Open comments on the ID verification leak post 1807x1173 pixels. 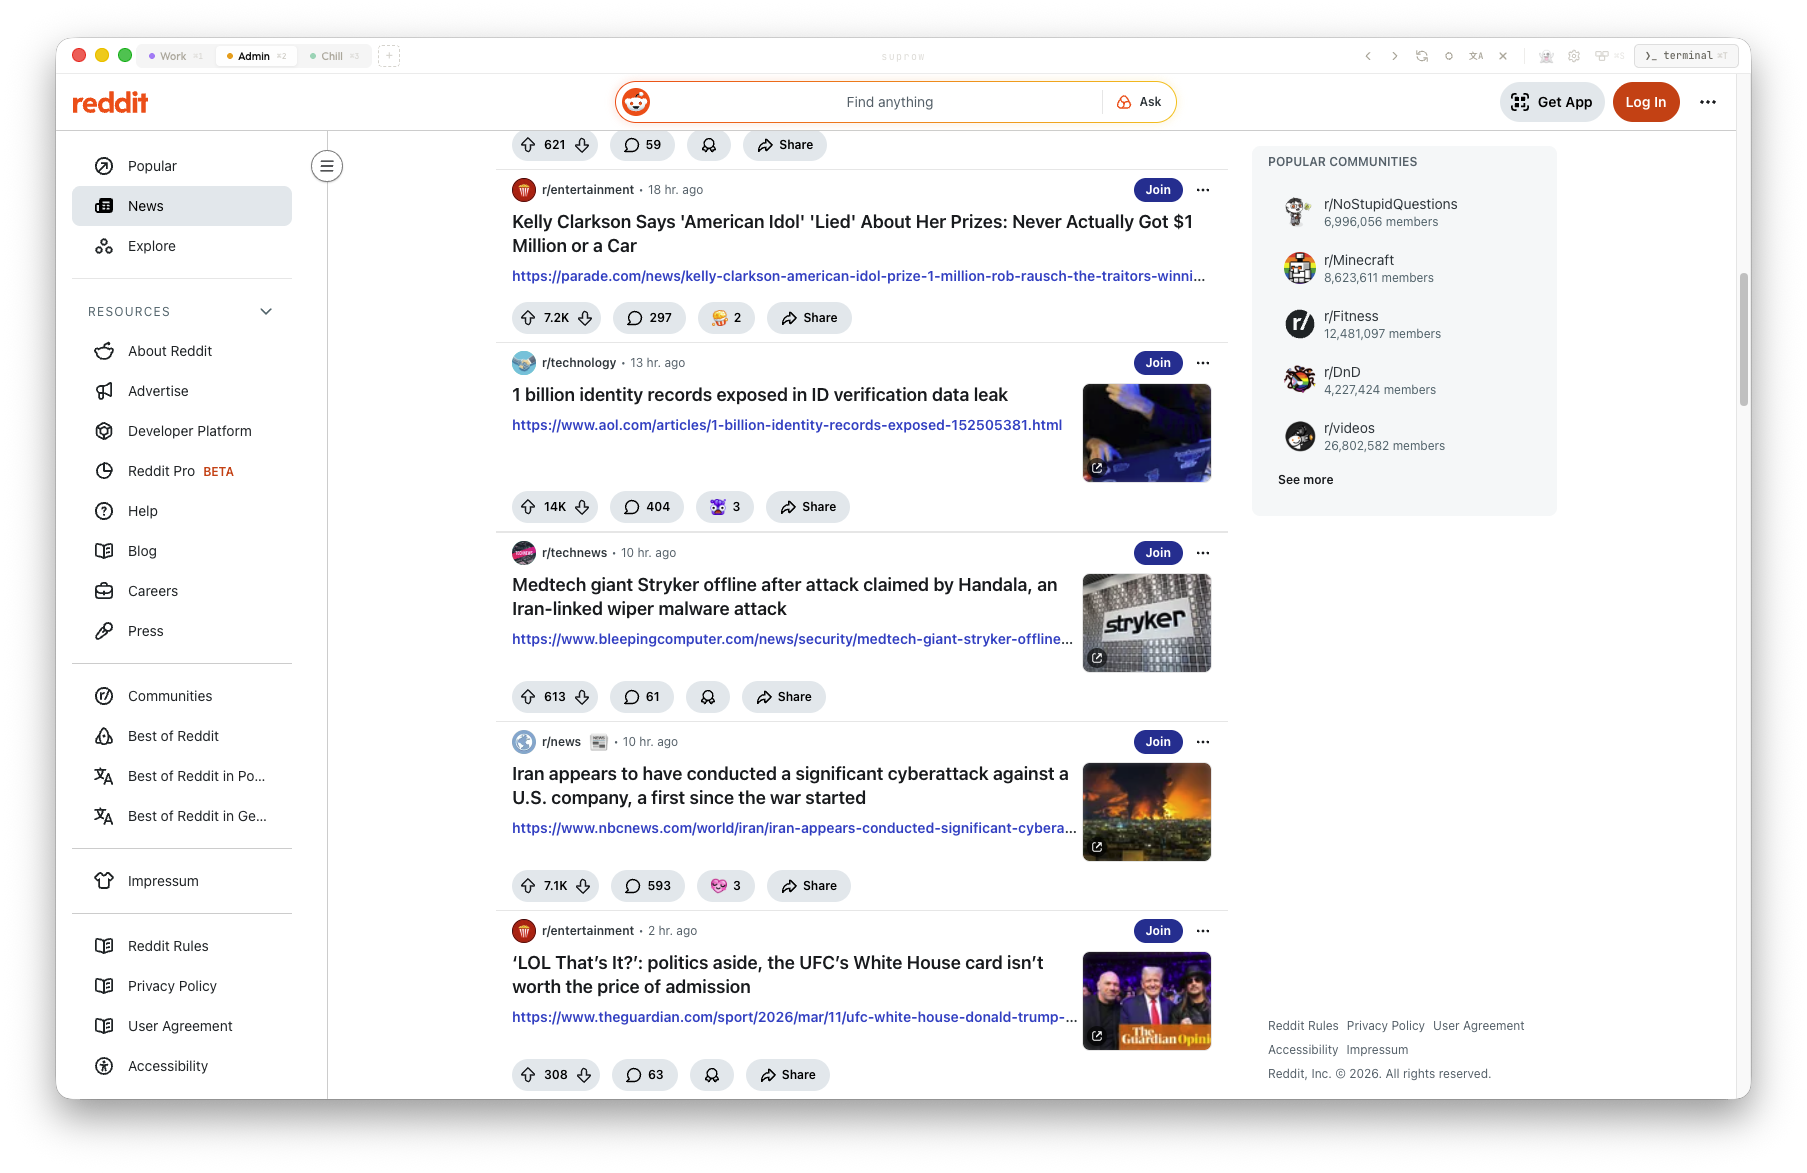(x=646, y=507)
